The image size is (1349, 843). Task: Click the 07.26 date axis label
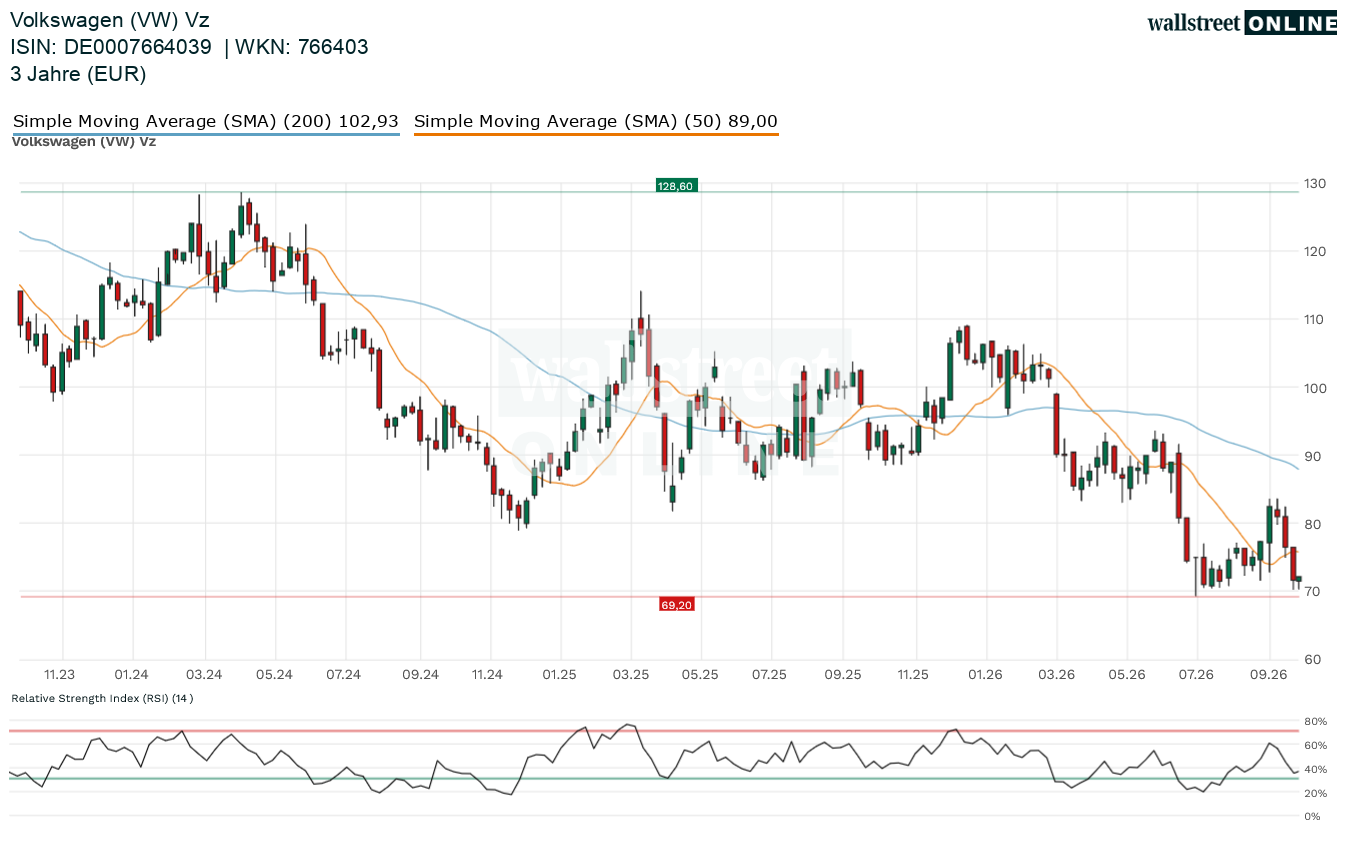pos(1196,675)
